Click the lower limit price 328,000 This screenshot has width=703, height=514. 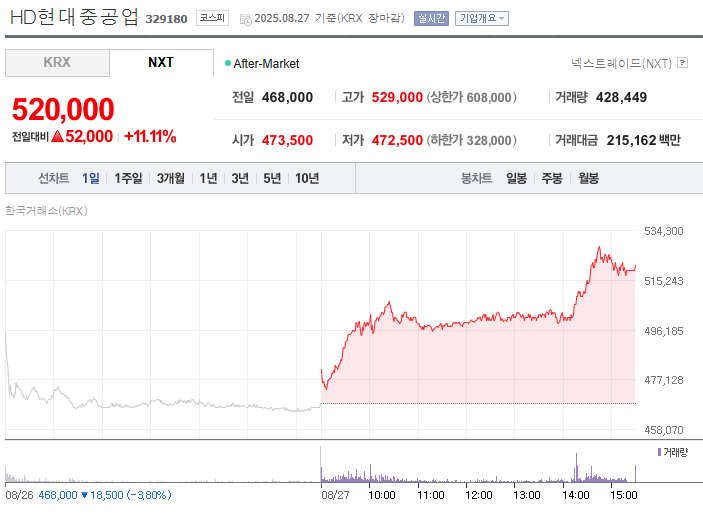tap(489, 140)
